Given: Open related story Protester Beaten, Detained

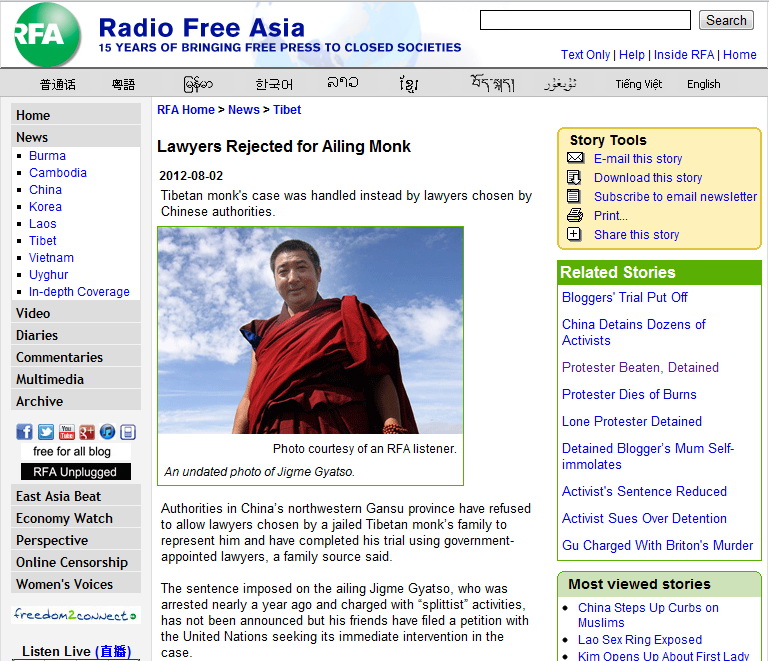Looking at the screenshot, I should point(640,368).
